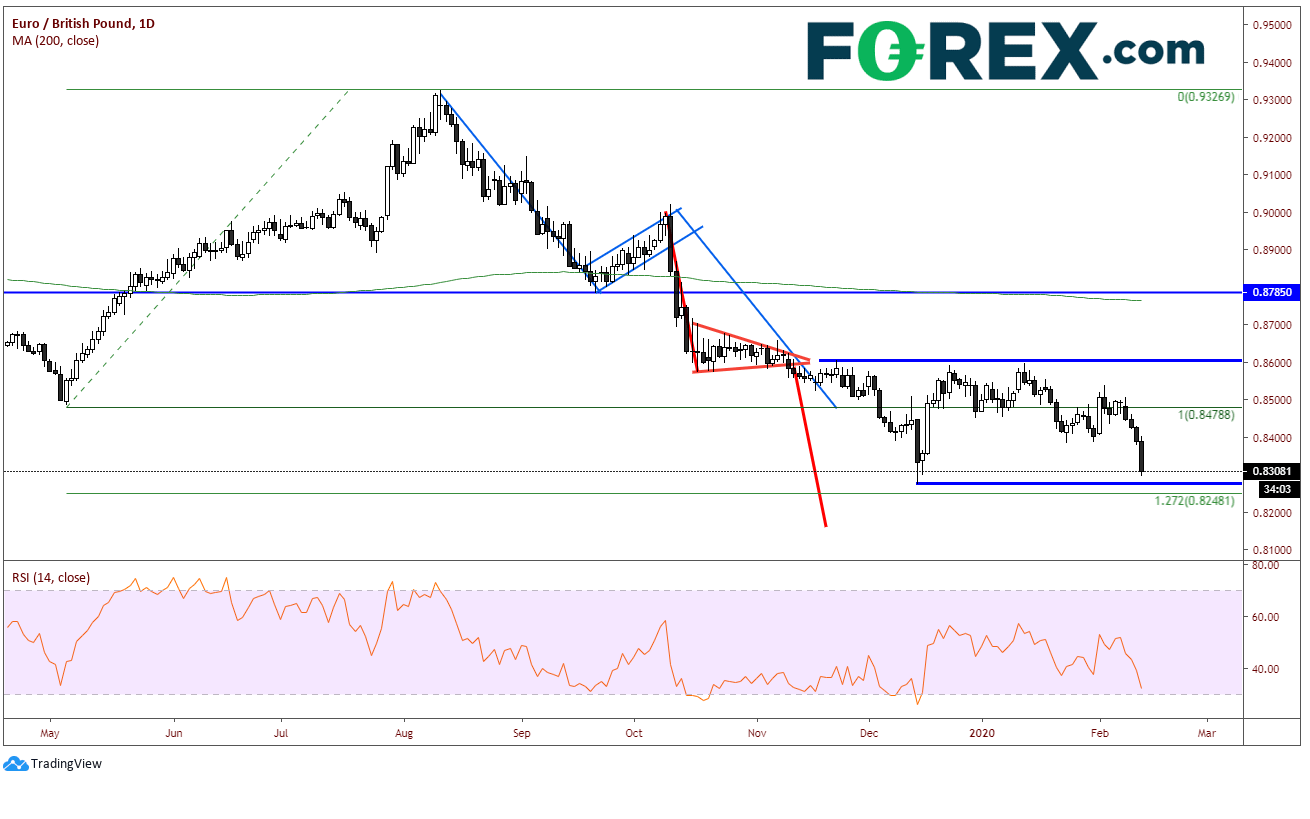Click the Feb label on the time axis
This screenshot has width=1310, height=819.
pos(1099,732)
